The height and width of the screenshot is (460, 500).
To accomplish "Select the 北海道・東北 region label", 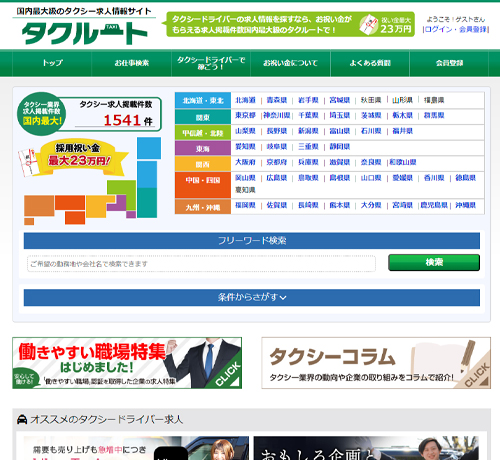I will (x=203, y=100).
